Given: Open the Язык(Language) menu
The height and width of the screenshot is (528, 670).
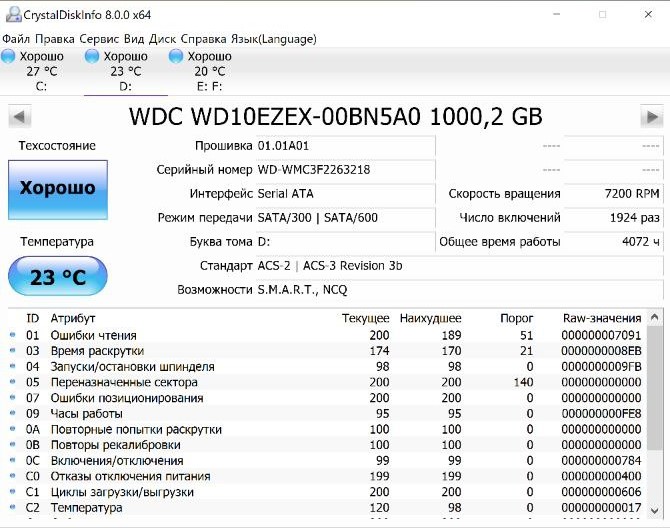Looking at the screenshot, I should (274, 39).
